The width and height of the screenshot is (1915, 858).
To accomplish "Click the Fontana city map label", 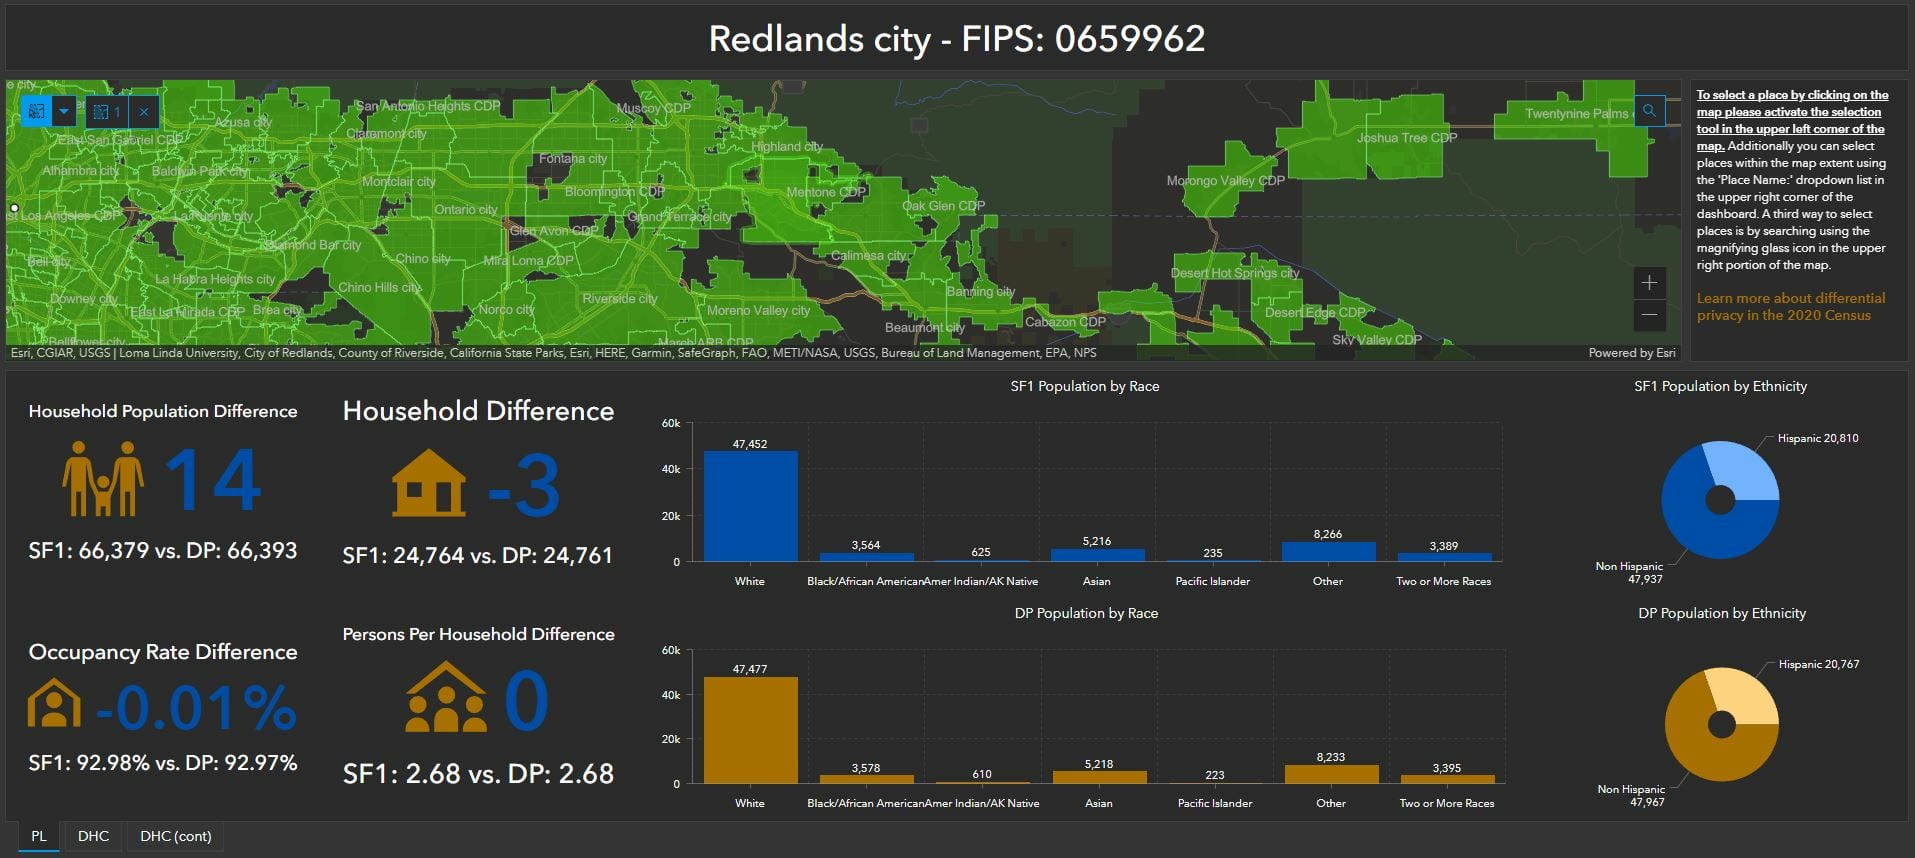I will click(573, 158).
